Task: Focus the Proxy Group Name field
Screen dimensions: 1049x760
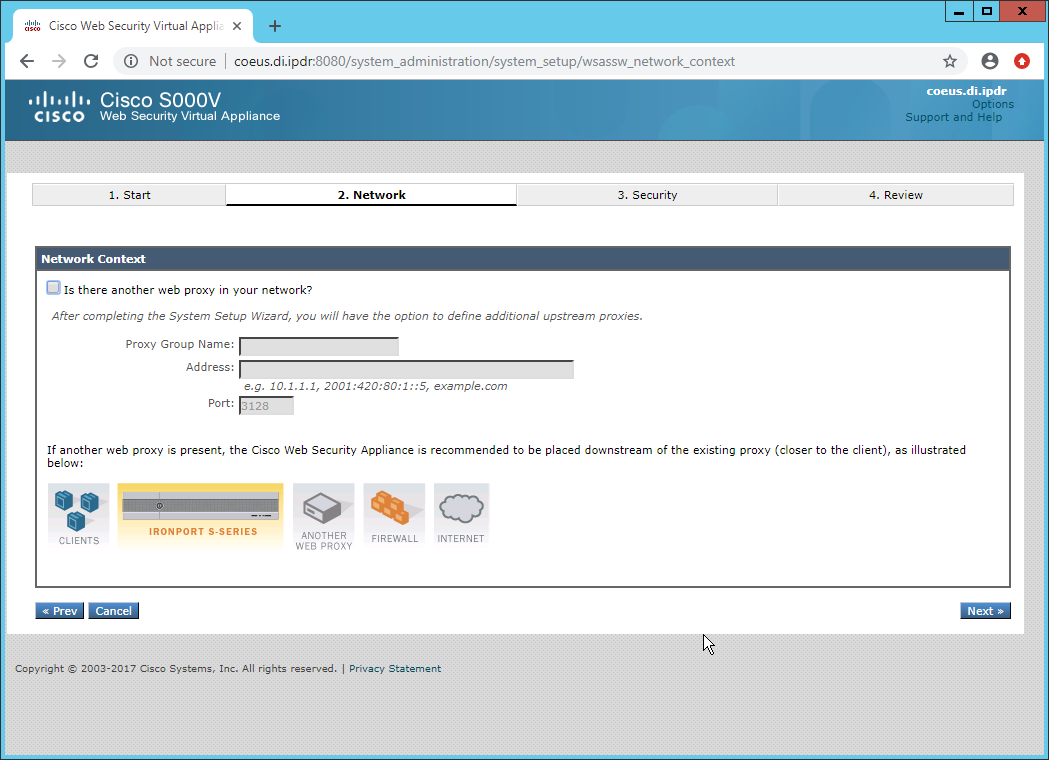Action: (319, 347)
